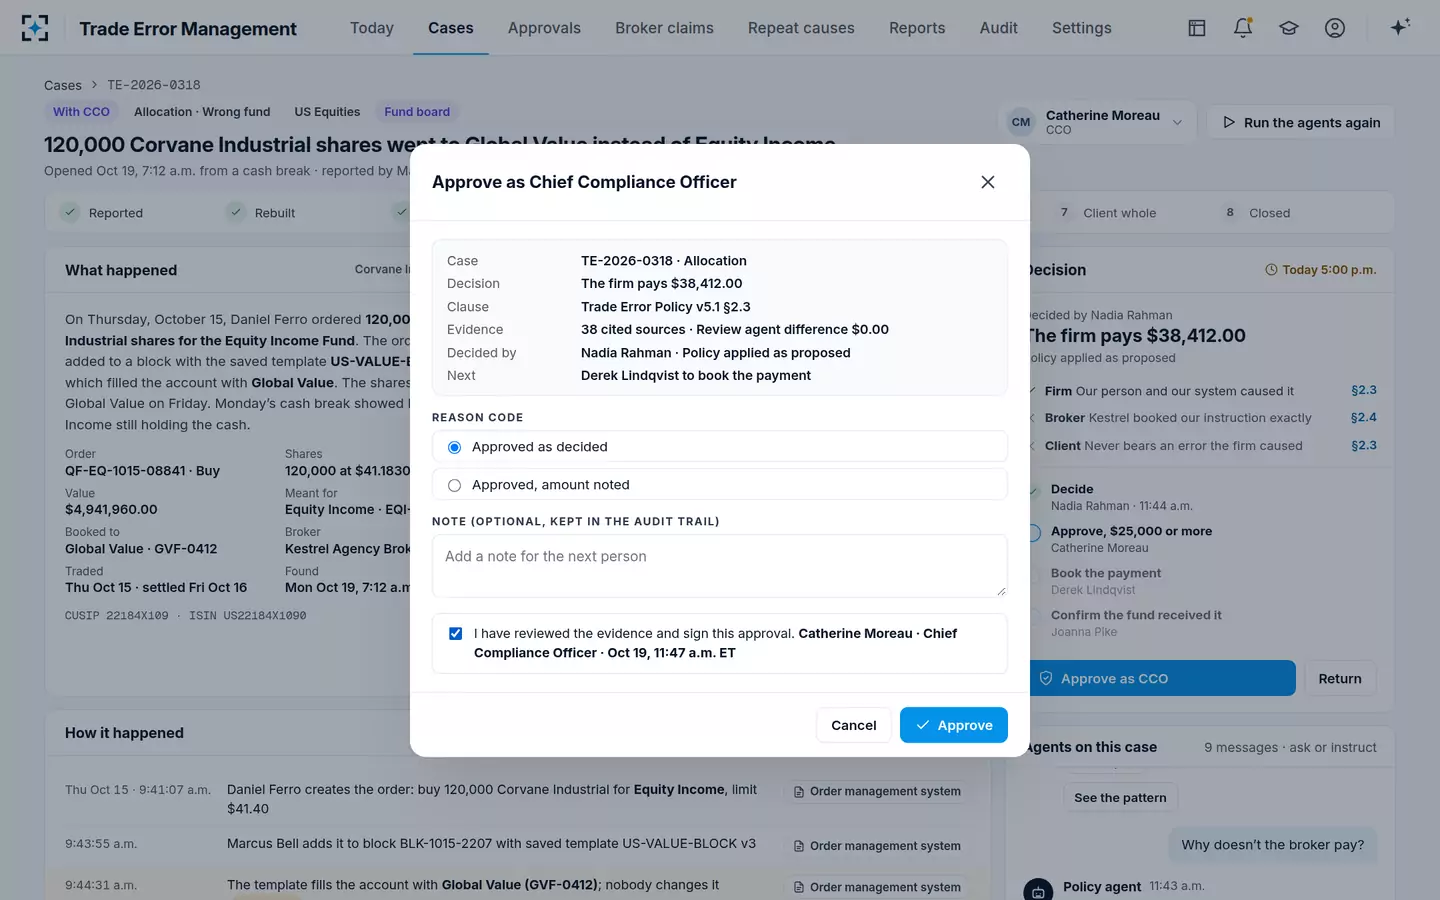Open the Repeat causes tab

coord(801,28)
